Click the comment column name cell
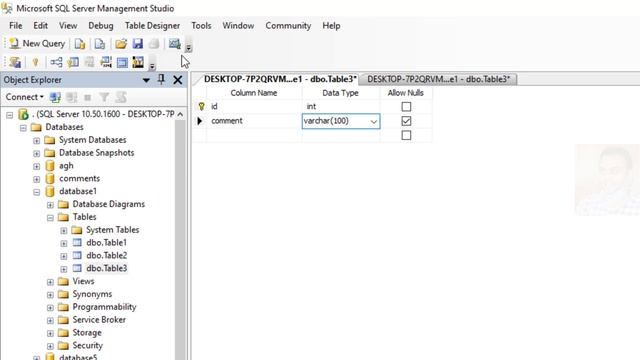Image resolution: width=640 pixels, height=360 pixels. 254,121
